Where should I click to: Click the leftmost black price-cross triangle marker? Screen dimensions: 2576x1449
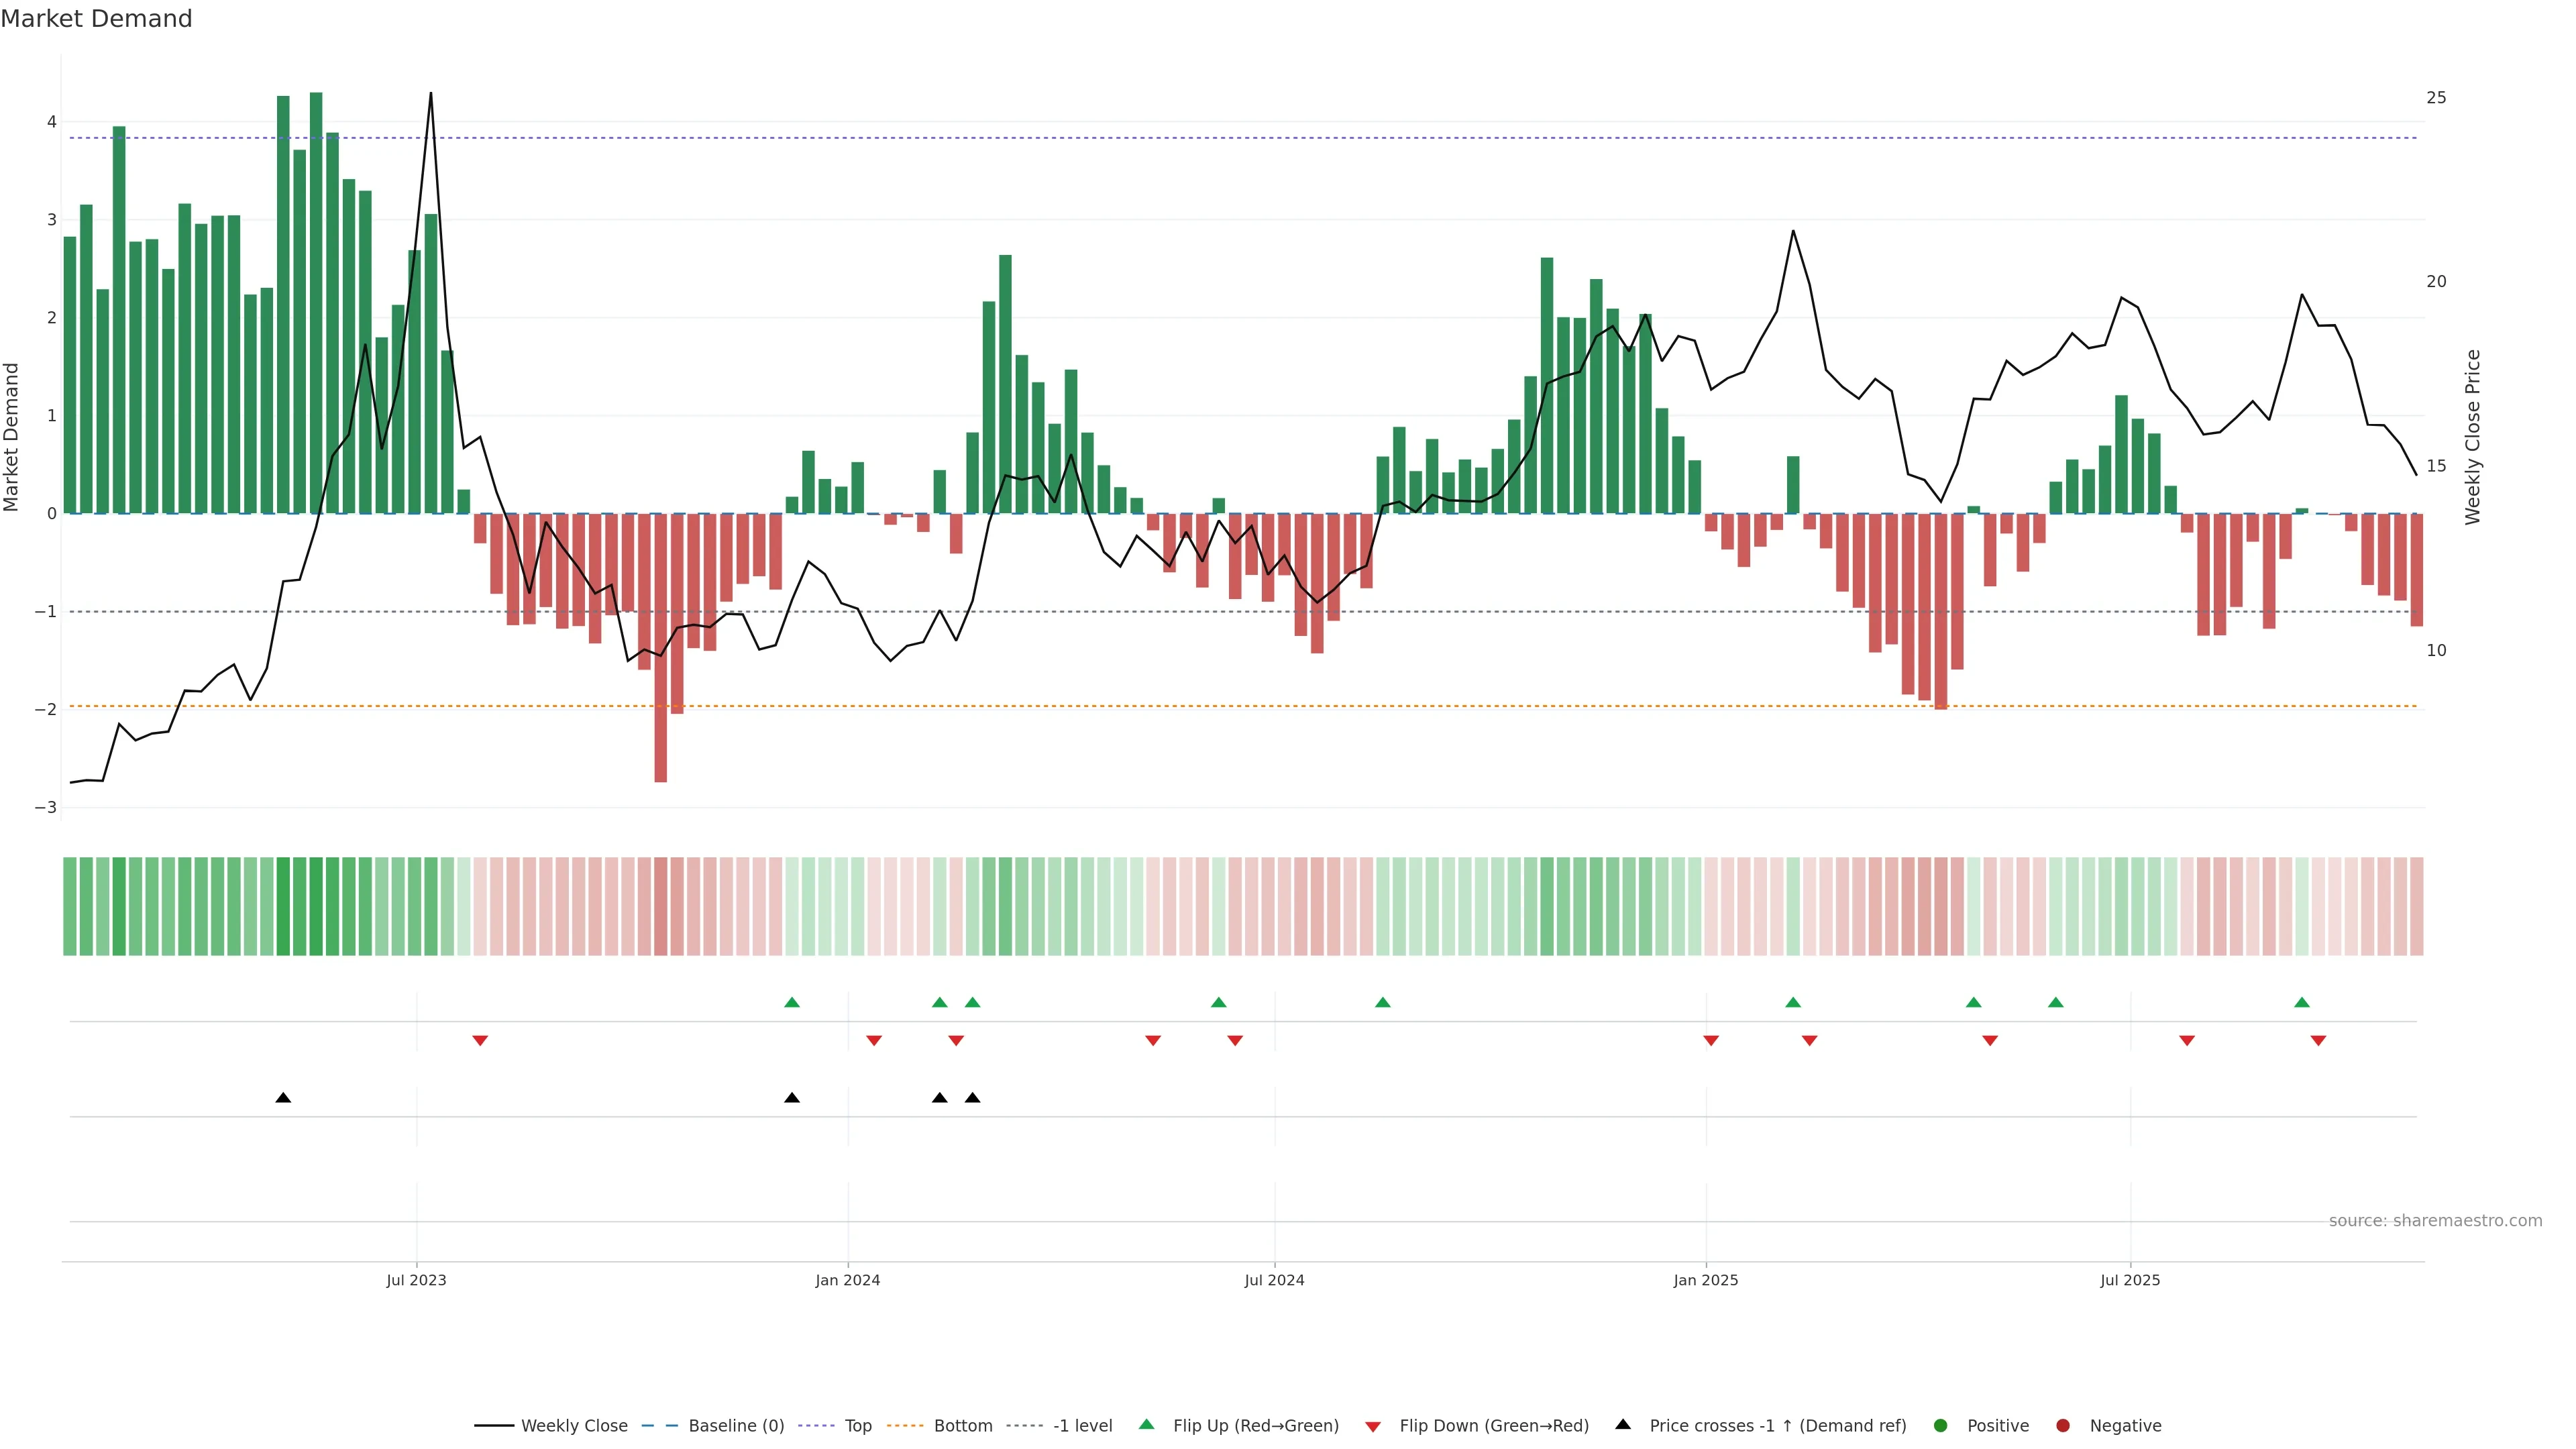(283, 1098)
